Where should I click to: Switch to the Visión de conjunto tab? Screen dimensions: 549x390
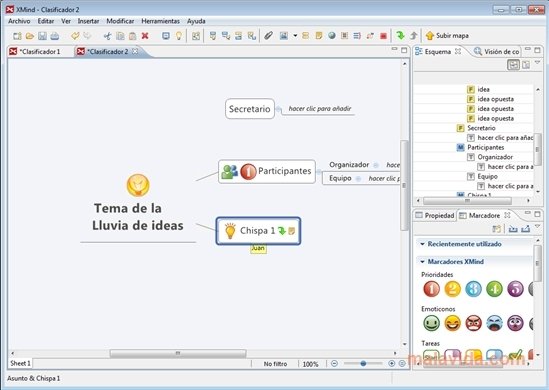[496, 51]
